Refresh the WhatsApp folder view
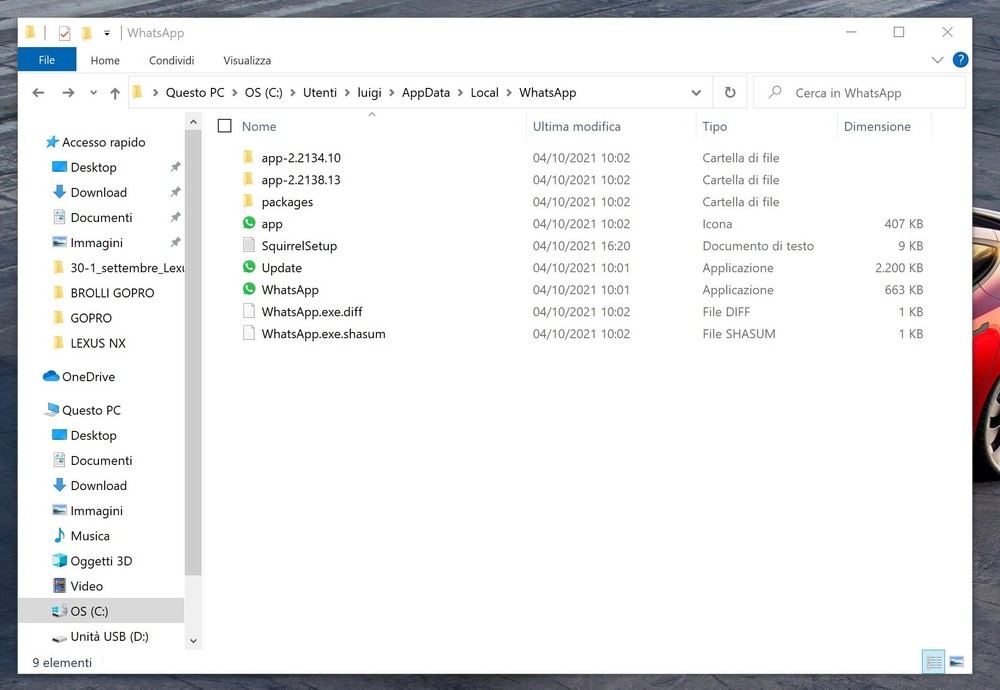The width and height of the screenshot is (1000, 690). click(x=730, y=92)
